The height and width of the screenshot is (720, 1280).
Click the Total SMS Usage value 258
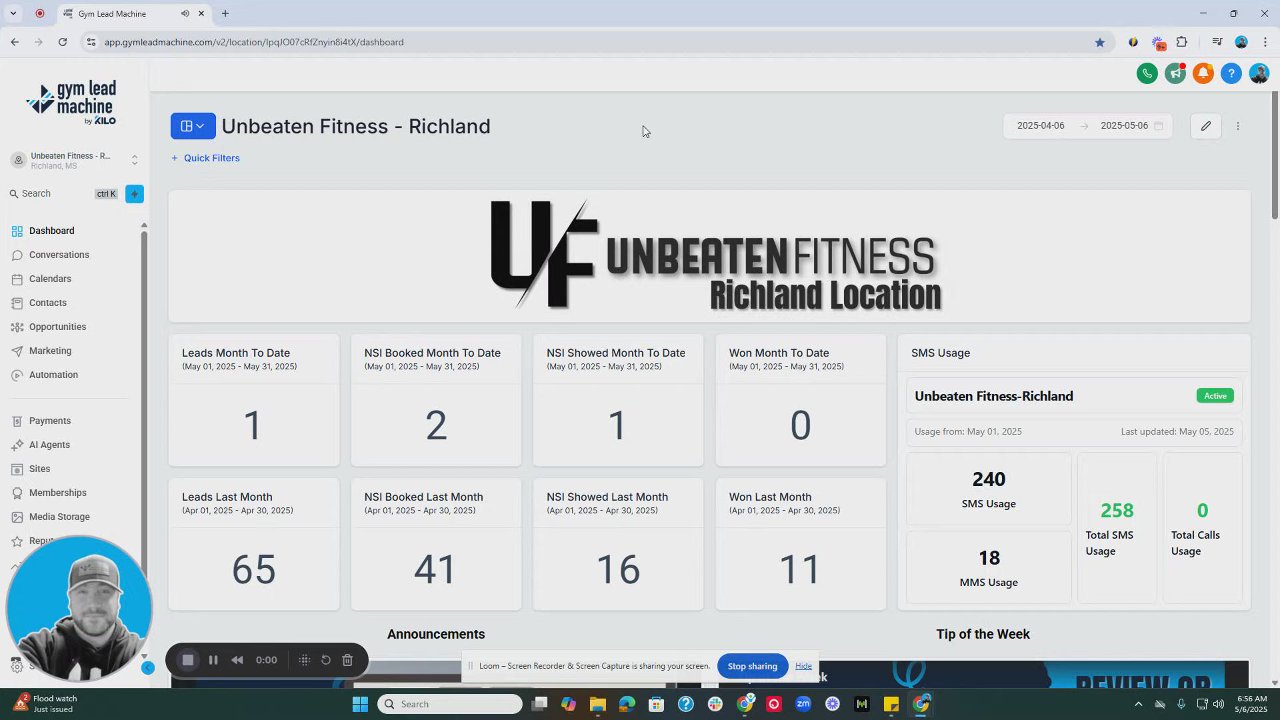click(x=1117, y=511)
